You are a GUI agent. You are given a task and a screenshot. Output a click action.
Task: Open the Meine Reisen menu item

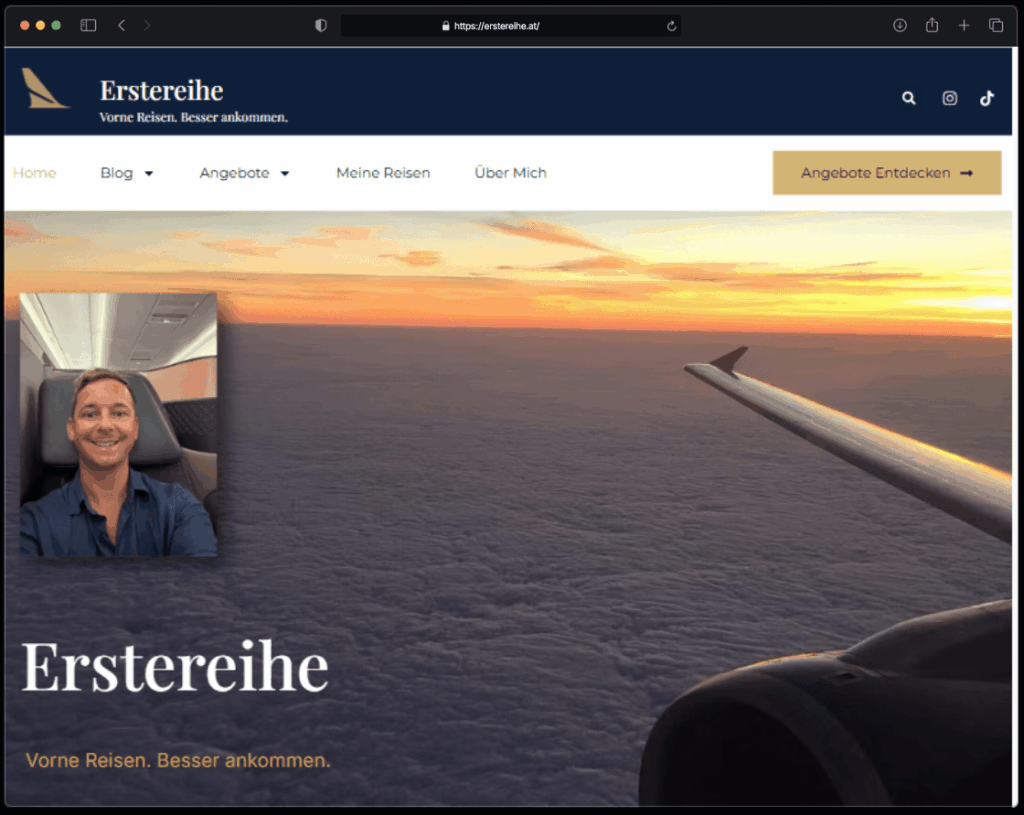coord(383,173)
